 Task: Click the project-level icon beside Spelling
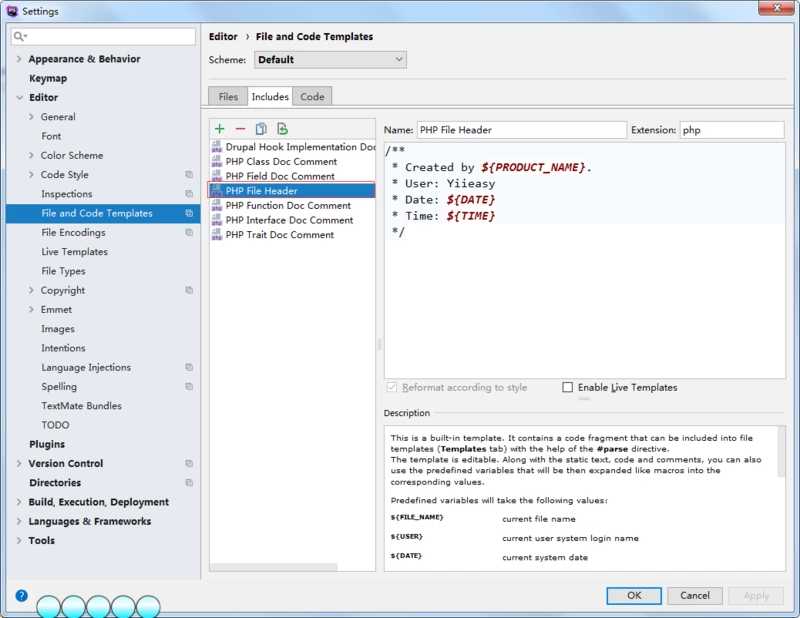click(x=189, y=387)
